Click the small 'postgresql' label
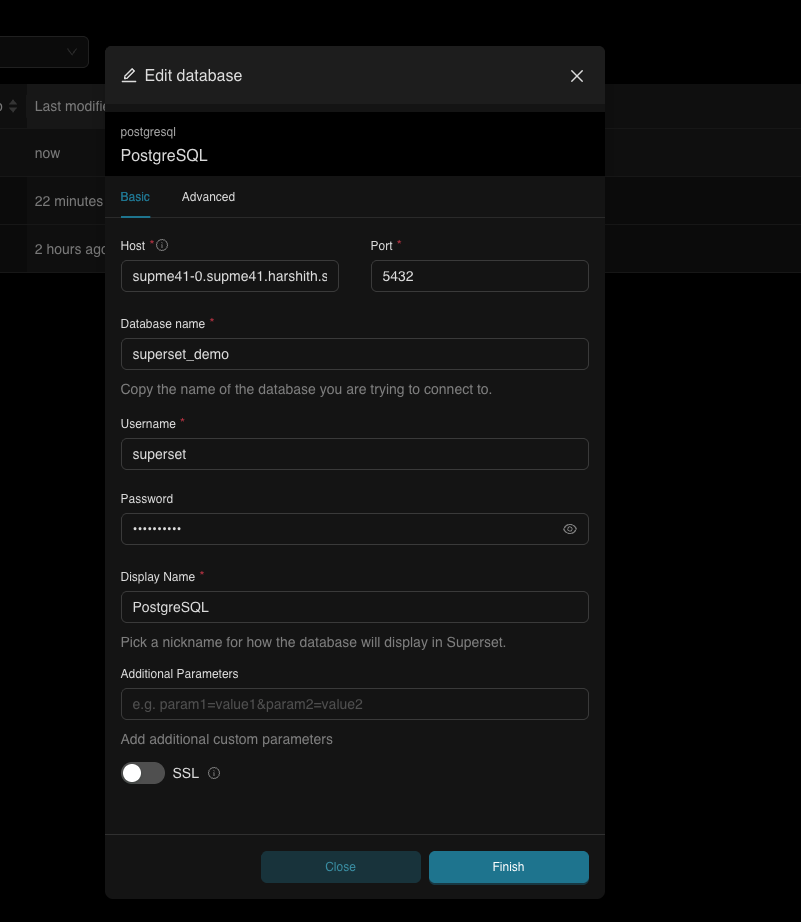 [x=148, y=132]
